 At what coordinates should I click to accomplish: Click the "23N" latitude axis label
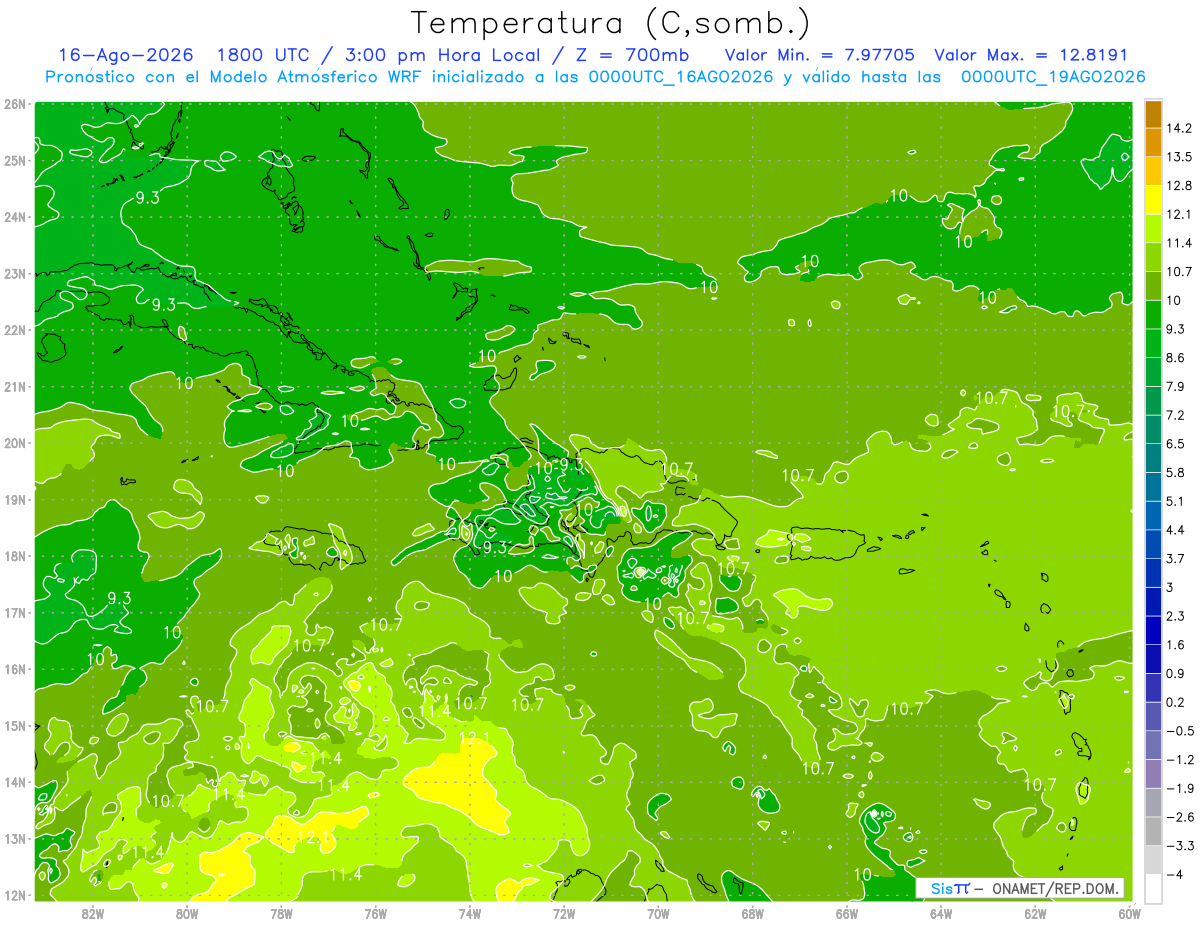click(15, 273)
